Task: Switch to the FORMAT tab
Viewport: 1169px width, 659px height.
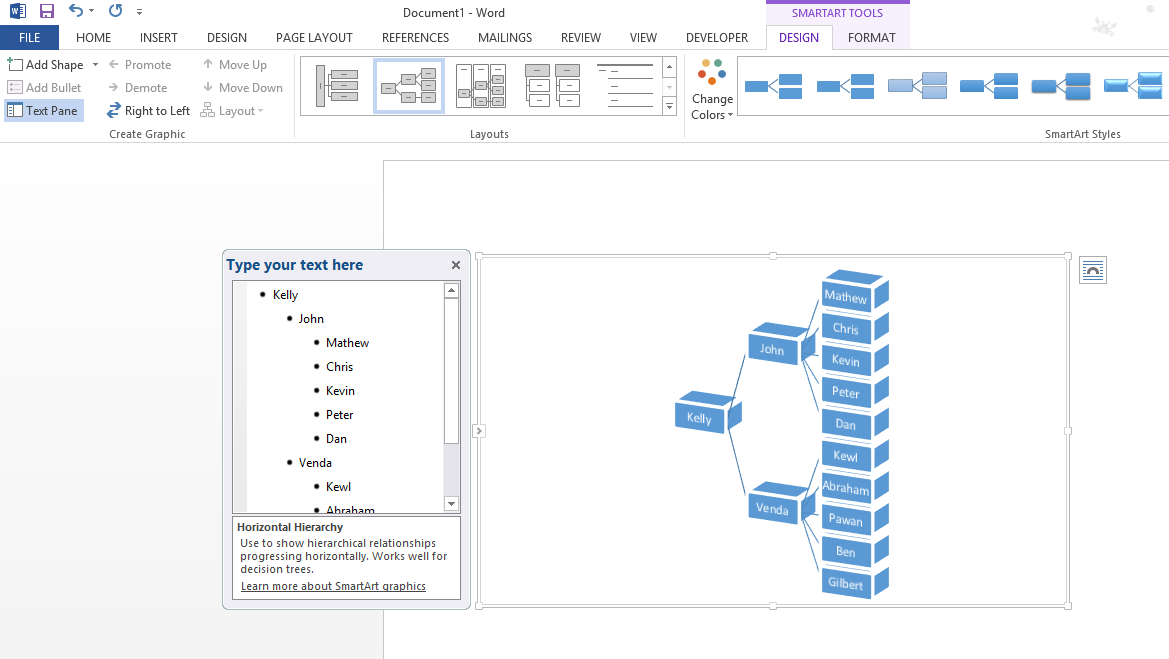Action: (x=871, y=38)
